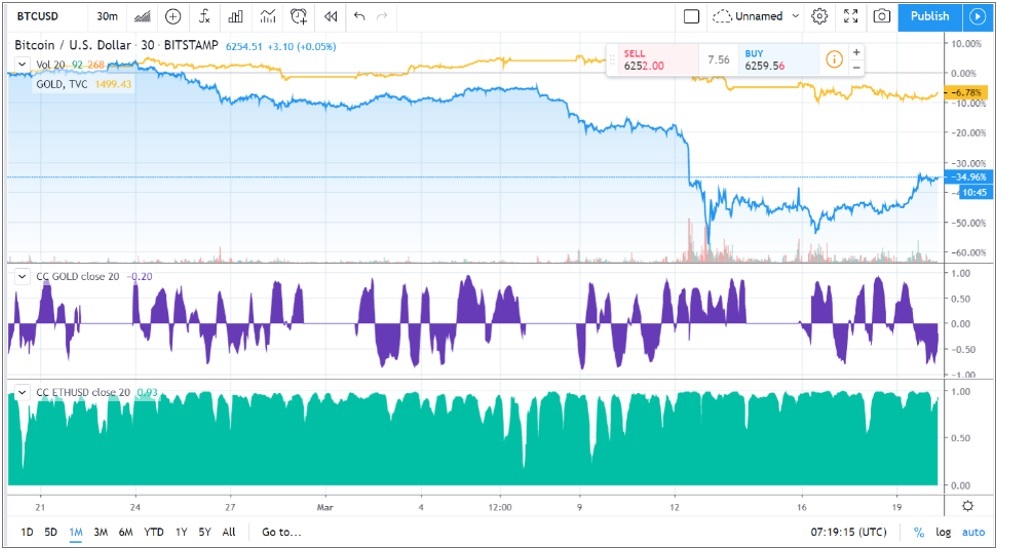Enter fullscreen mode using arrows icon
Viewport: 1009px width, 560px height.
(851, 16)
